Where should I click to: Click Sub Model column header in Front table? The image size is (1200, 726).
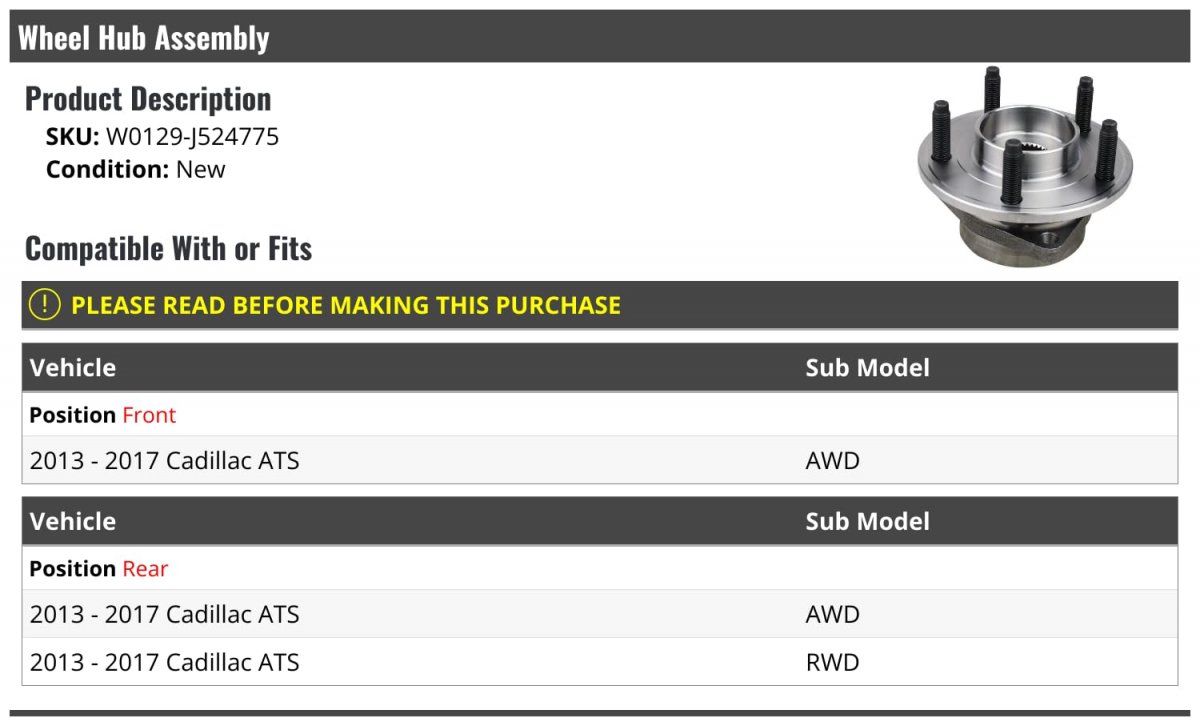pyautogui.click(x=868, y=367)
